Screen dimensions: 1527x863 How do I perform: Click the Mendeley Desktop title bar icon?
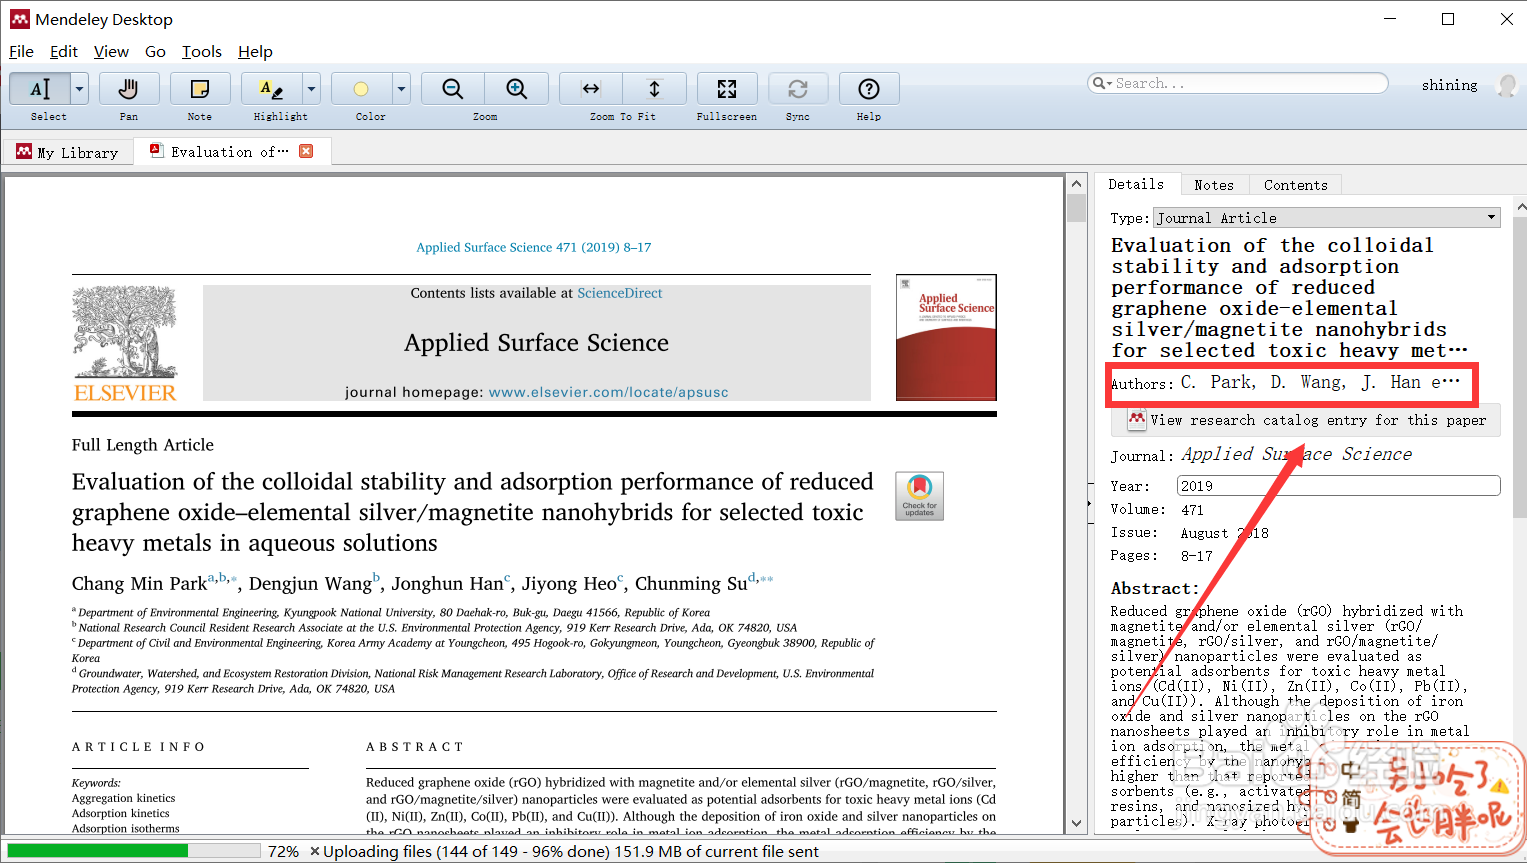[x=20, y=19]
